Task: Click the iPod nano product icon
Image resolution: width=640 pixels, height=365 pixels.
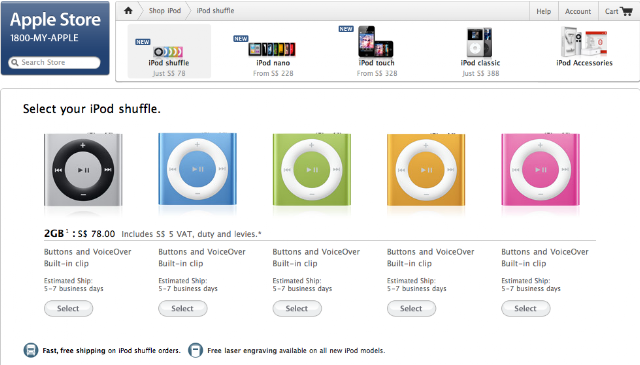Action: click(272, 49)
